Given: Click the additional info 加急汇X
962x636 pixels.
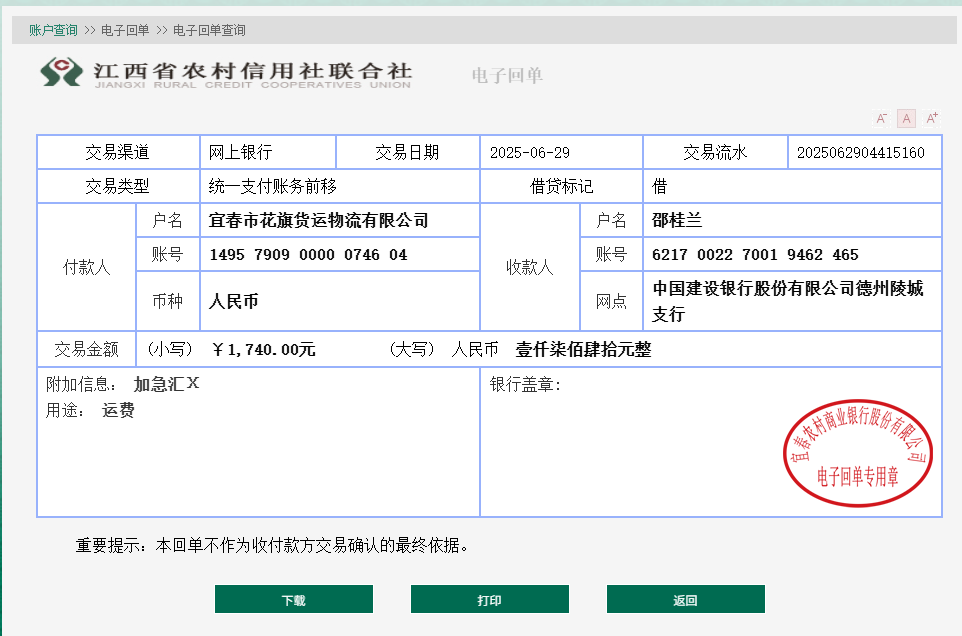Looking at the screenshot, I should [x=166, y=384].
